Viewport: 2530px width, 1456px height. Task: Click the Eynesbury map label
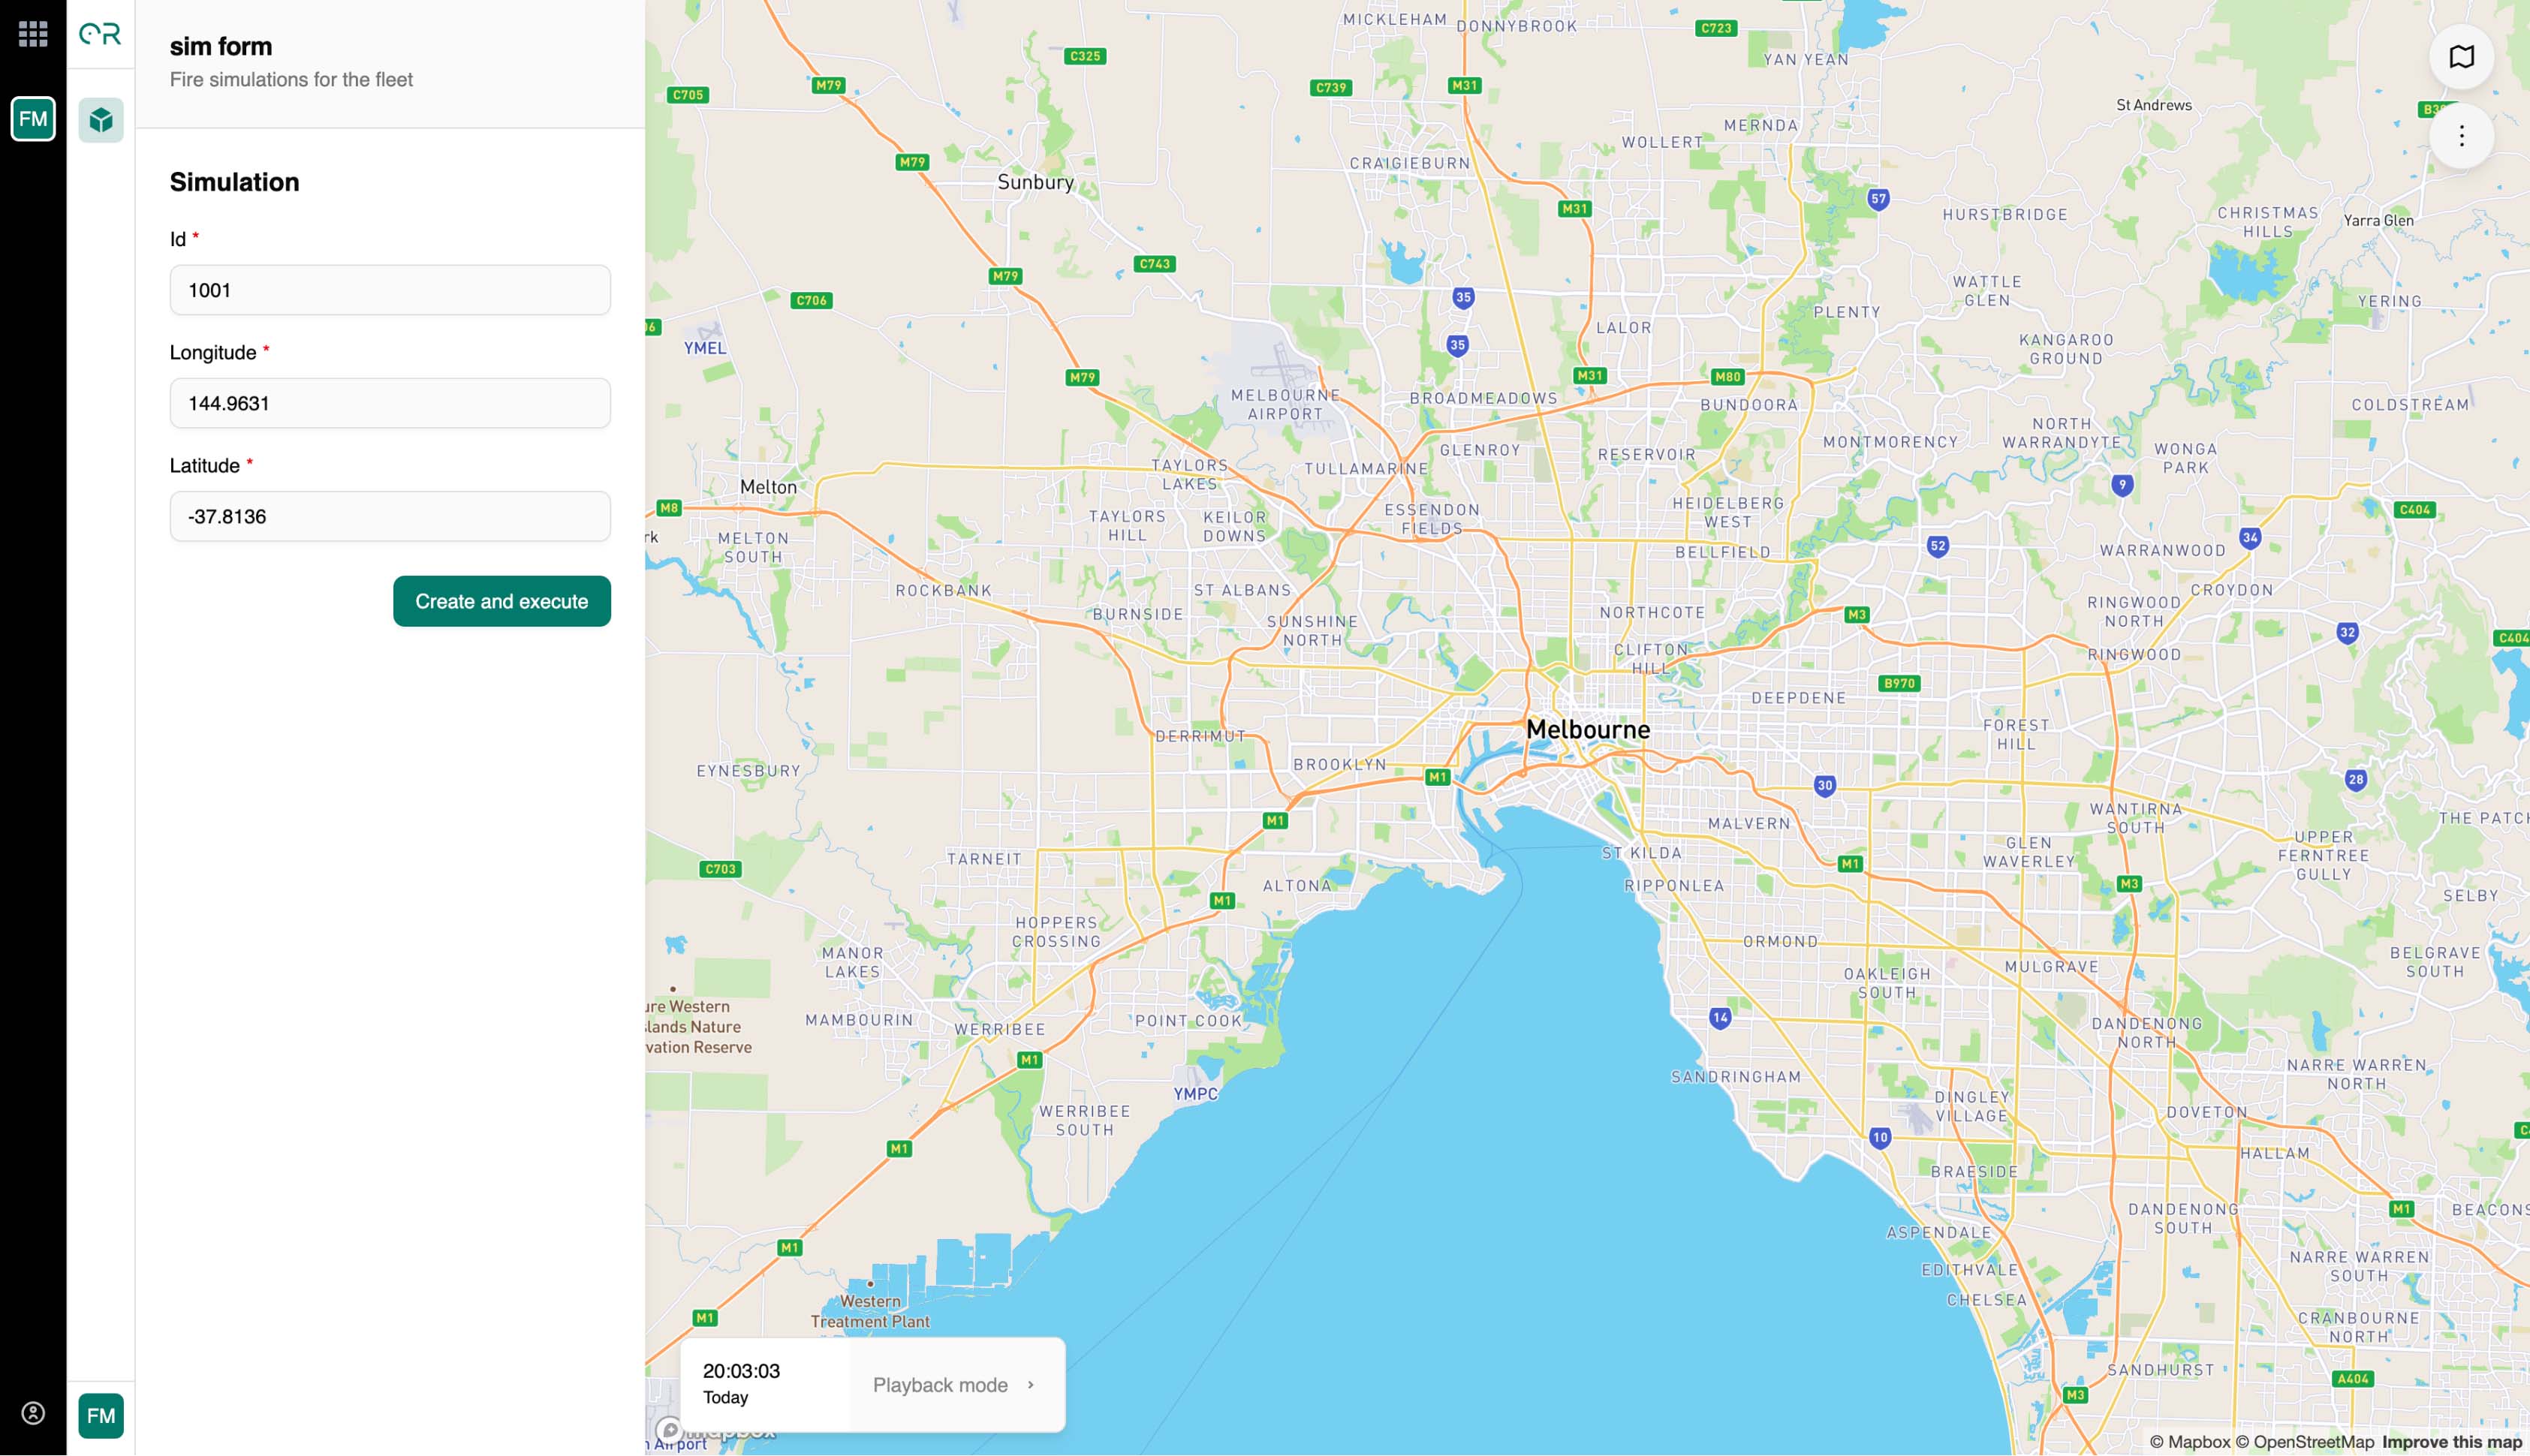coord(748,771)
